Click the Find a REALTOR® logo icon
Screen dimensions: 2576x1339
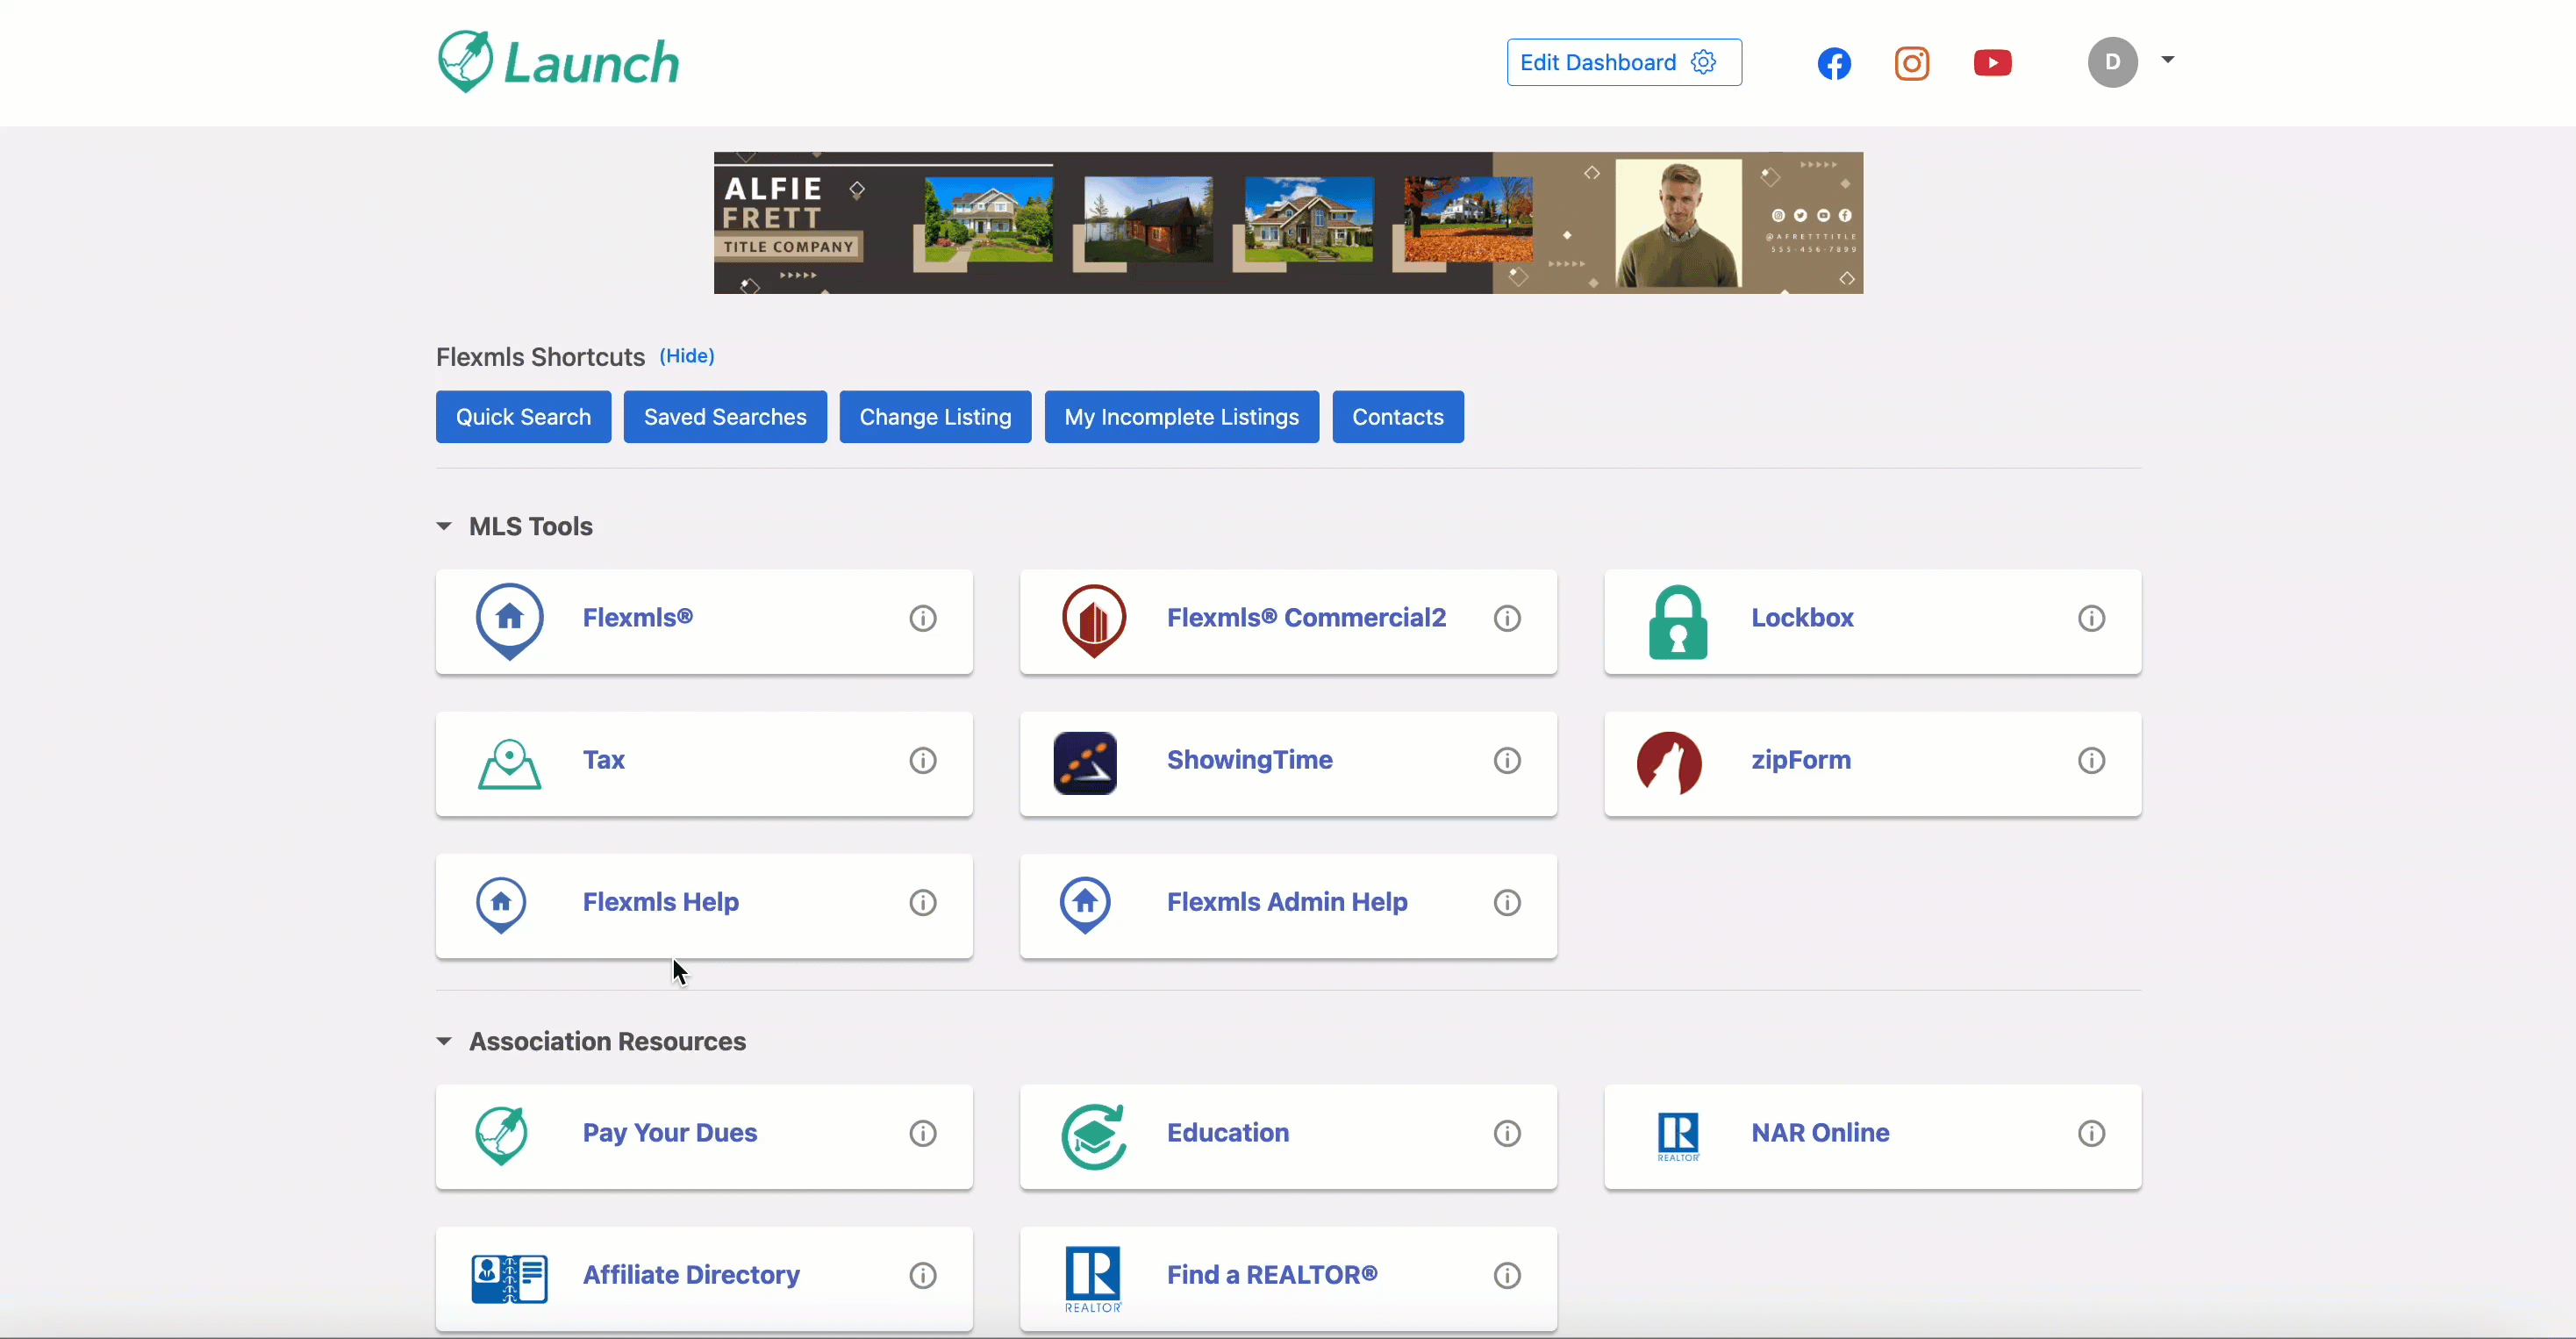pyautogui.click(x=1093, y=1279)
